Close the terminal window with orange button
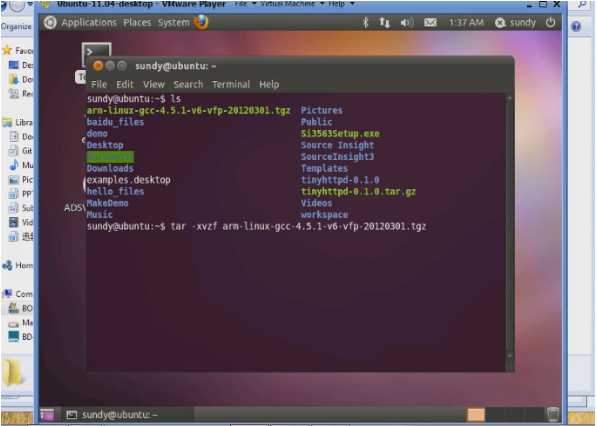 pyautogui.click(x=98, y=66)
